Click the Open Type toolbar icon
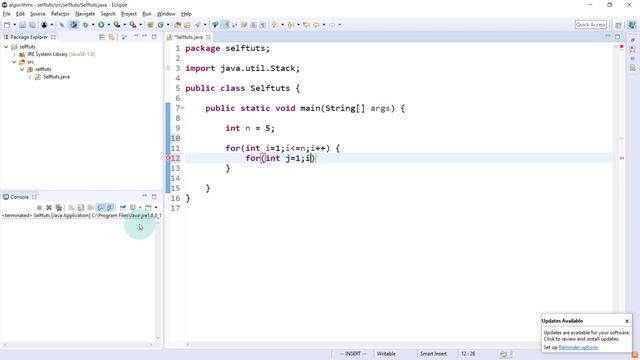This screenshot has width=640, height=360. point(178,25)
